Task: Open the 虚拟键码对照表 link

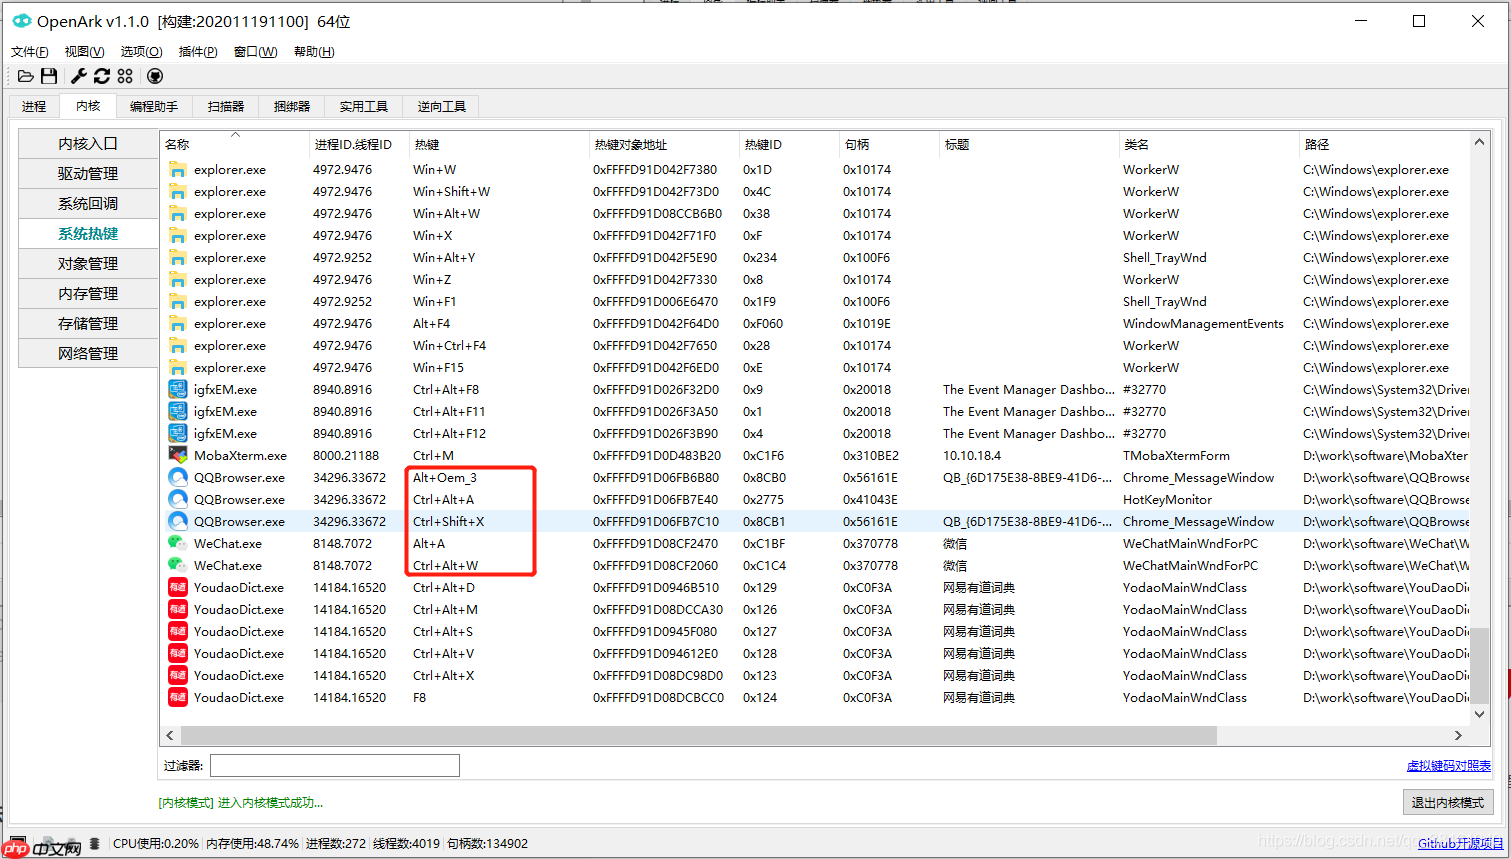Action: click(x=1449, y=765)
